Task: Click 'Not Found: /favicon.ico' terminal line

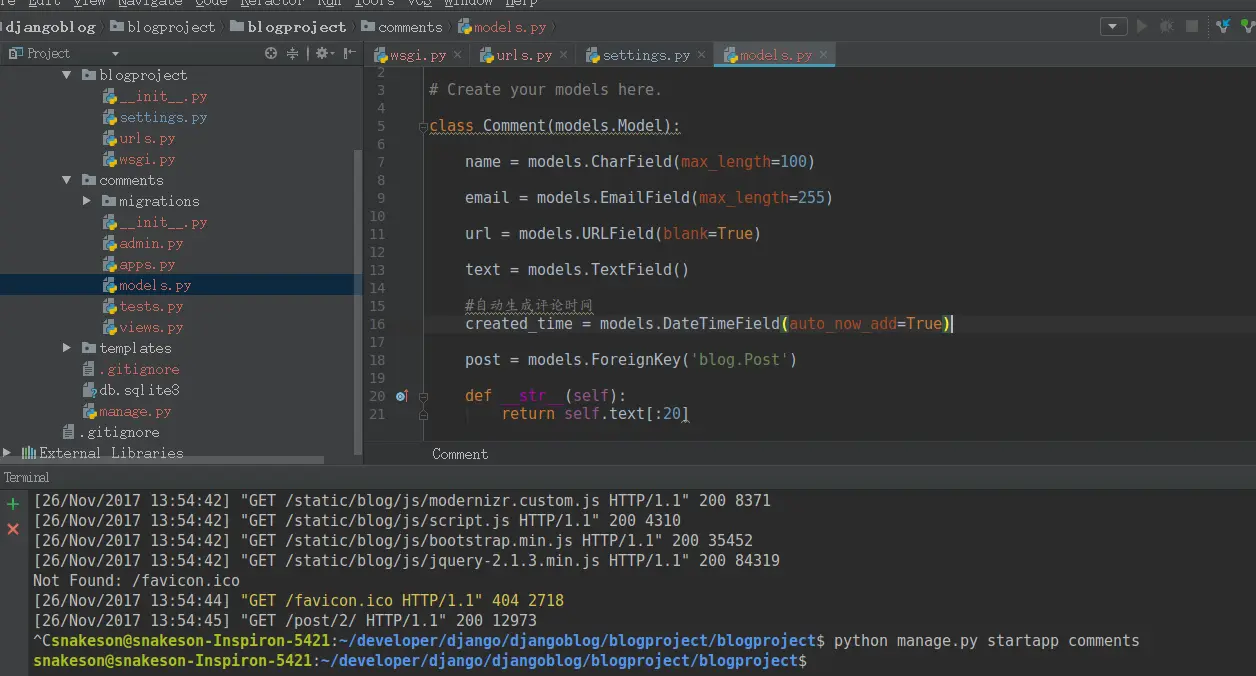Action: tap(136, 580)
